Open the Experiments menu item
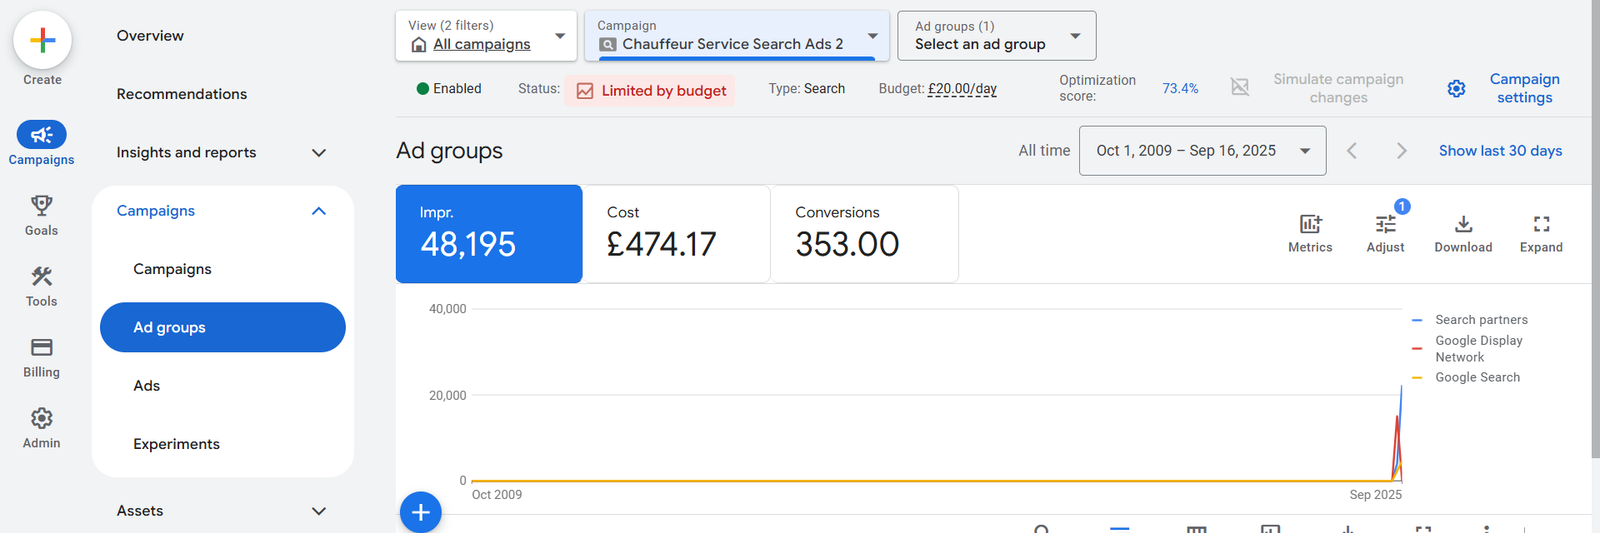The image size is (1600, 533). 176,444
